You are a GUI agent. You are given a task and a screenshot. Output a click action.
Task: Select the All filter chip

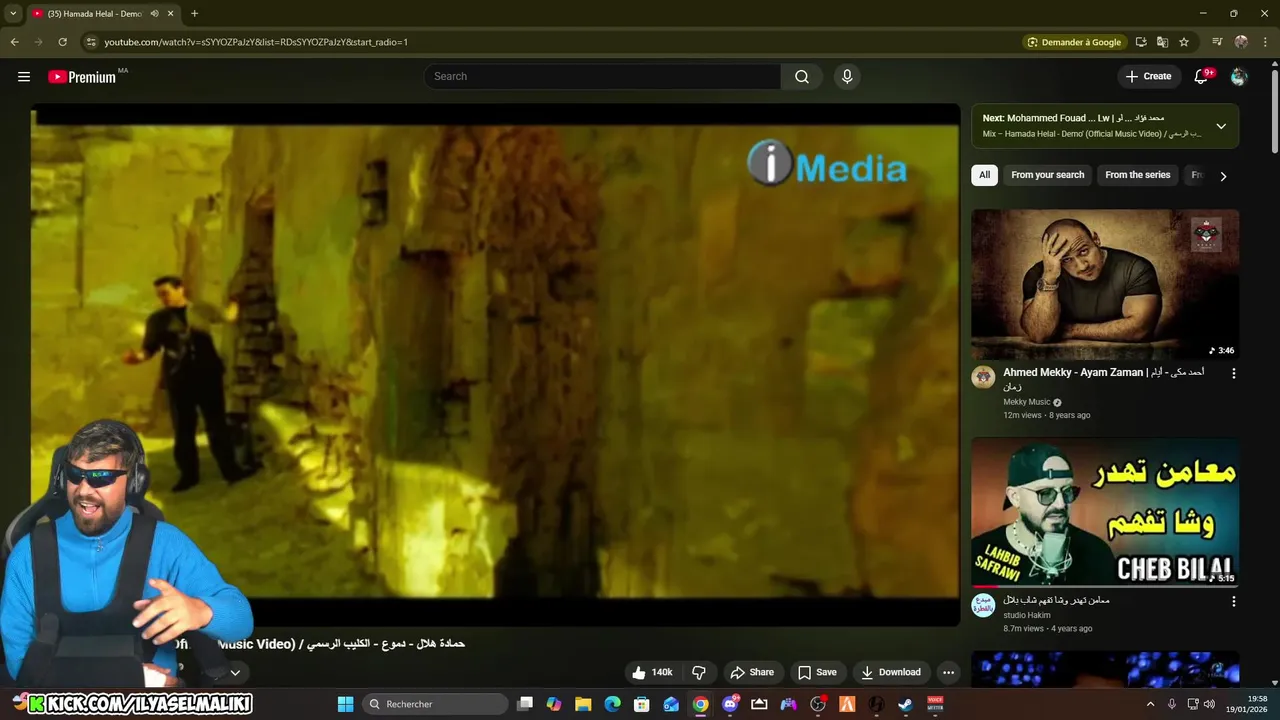pos(984,175)
